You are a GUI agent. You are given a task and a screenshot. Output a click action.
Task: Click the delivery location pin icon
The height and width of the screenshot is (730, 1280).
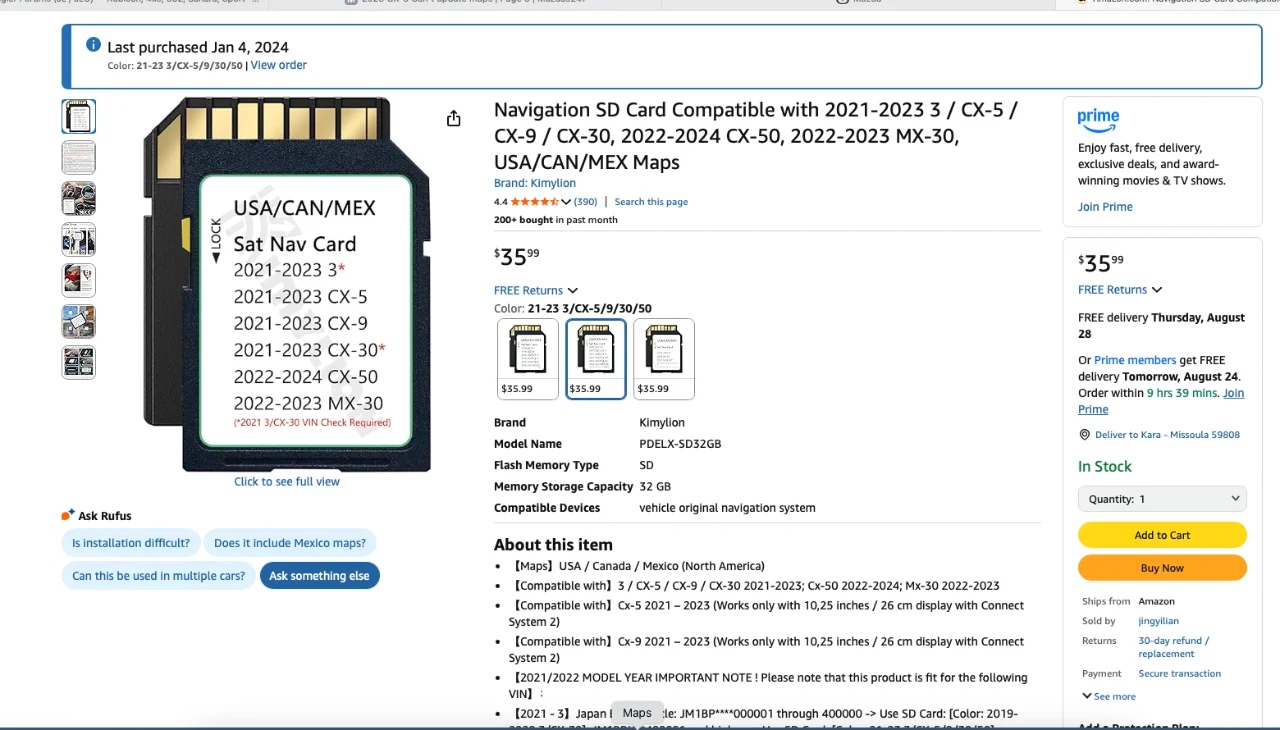[1085, 435]
